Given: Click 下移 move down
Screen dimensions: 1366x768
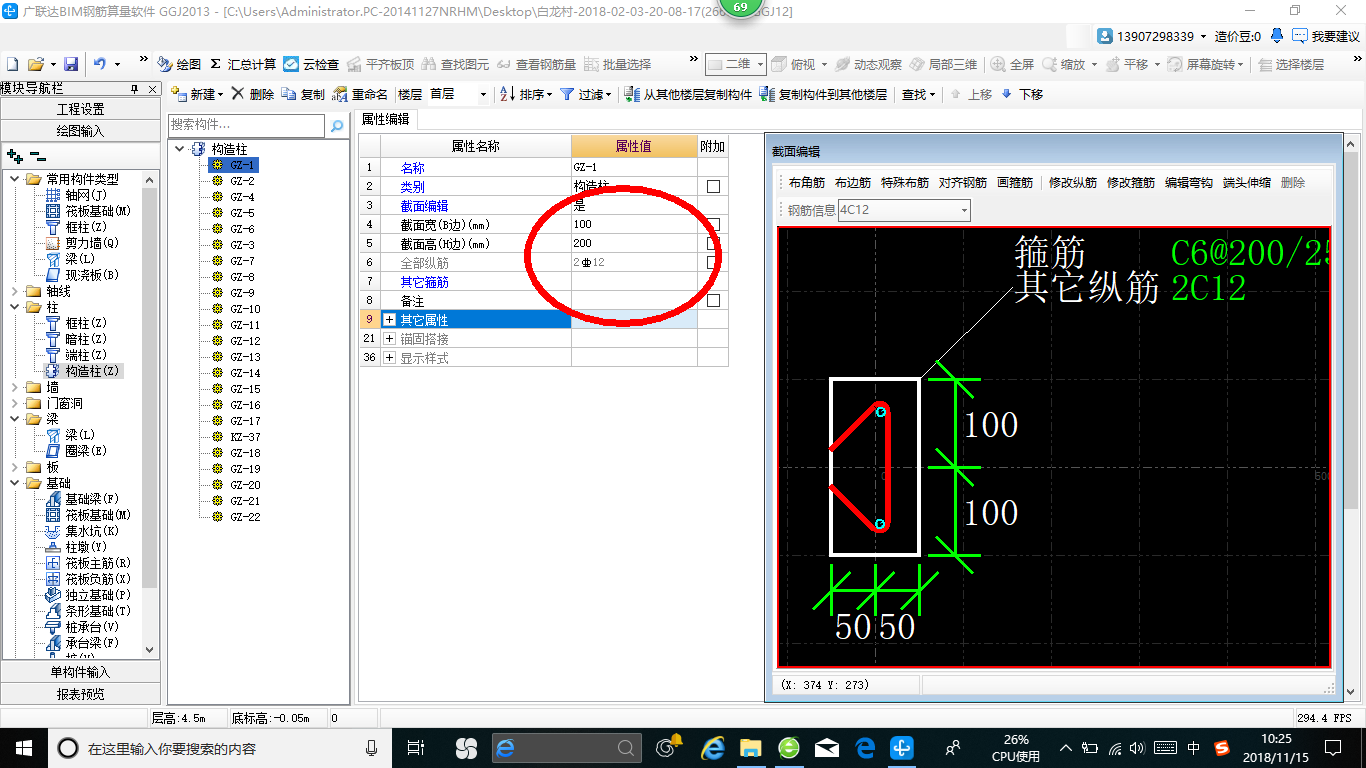Looking at the screenshot, I should point(1022,94).
